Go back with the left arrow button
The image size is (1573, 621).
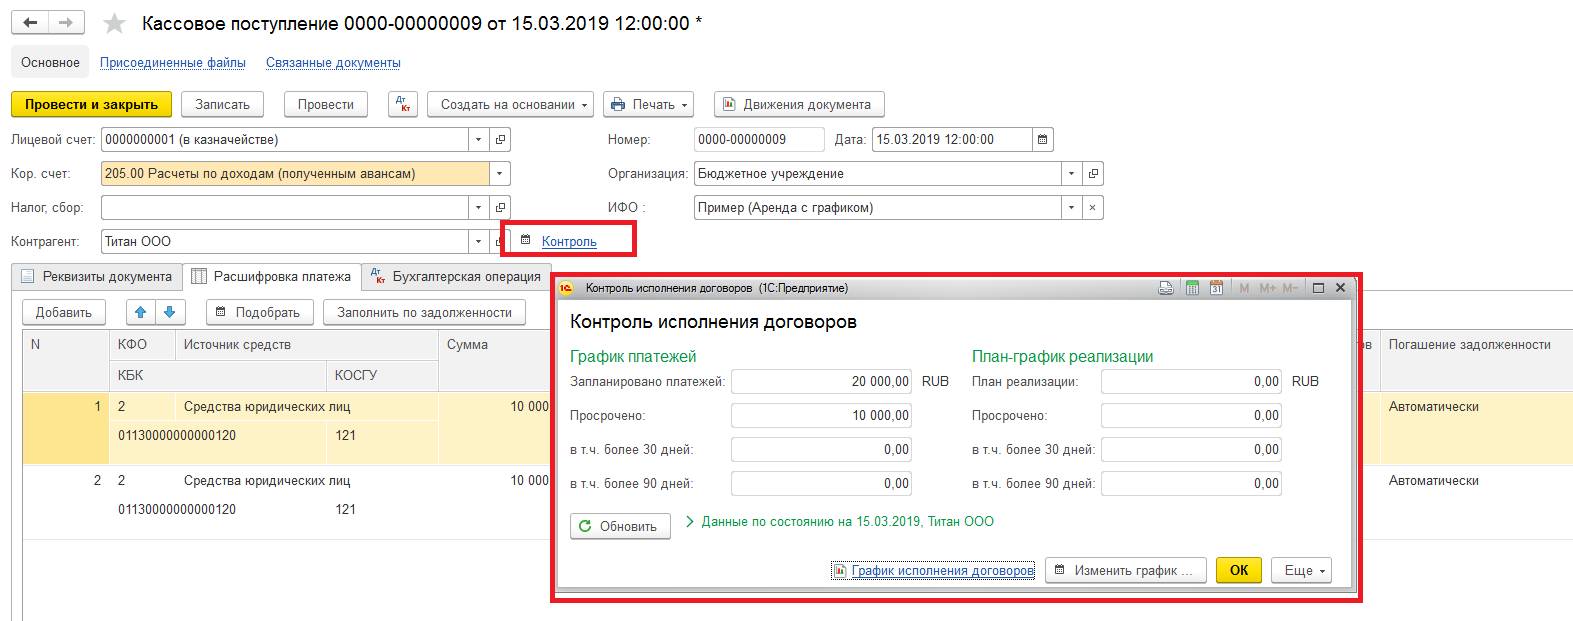[30, 22]
